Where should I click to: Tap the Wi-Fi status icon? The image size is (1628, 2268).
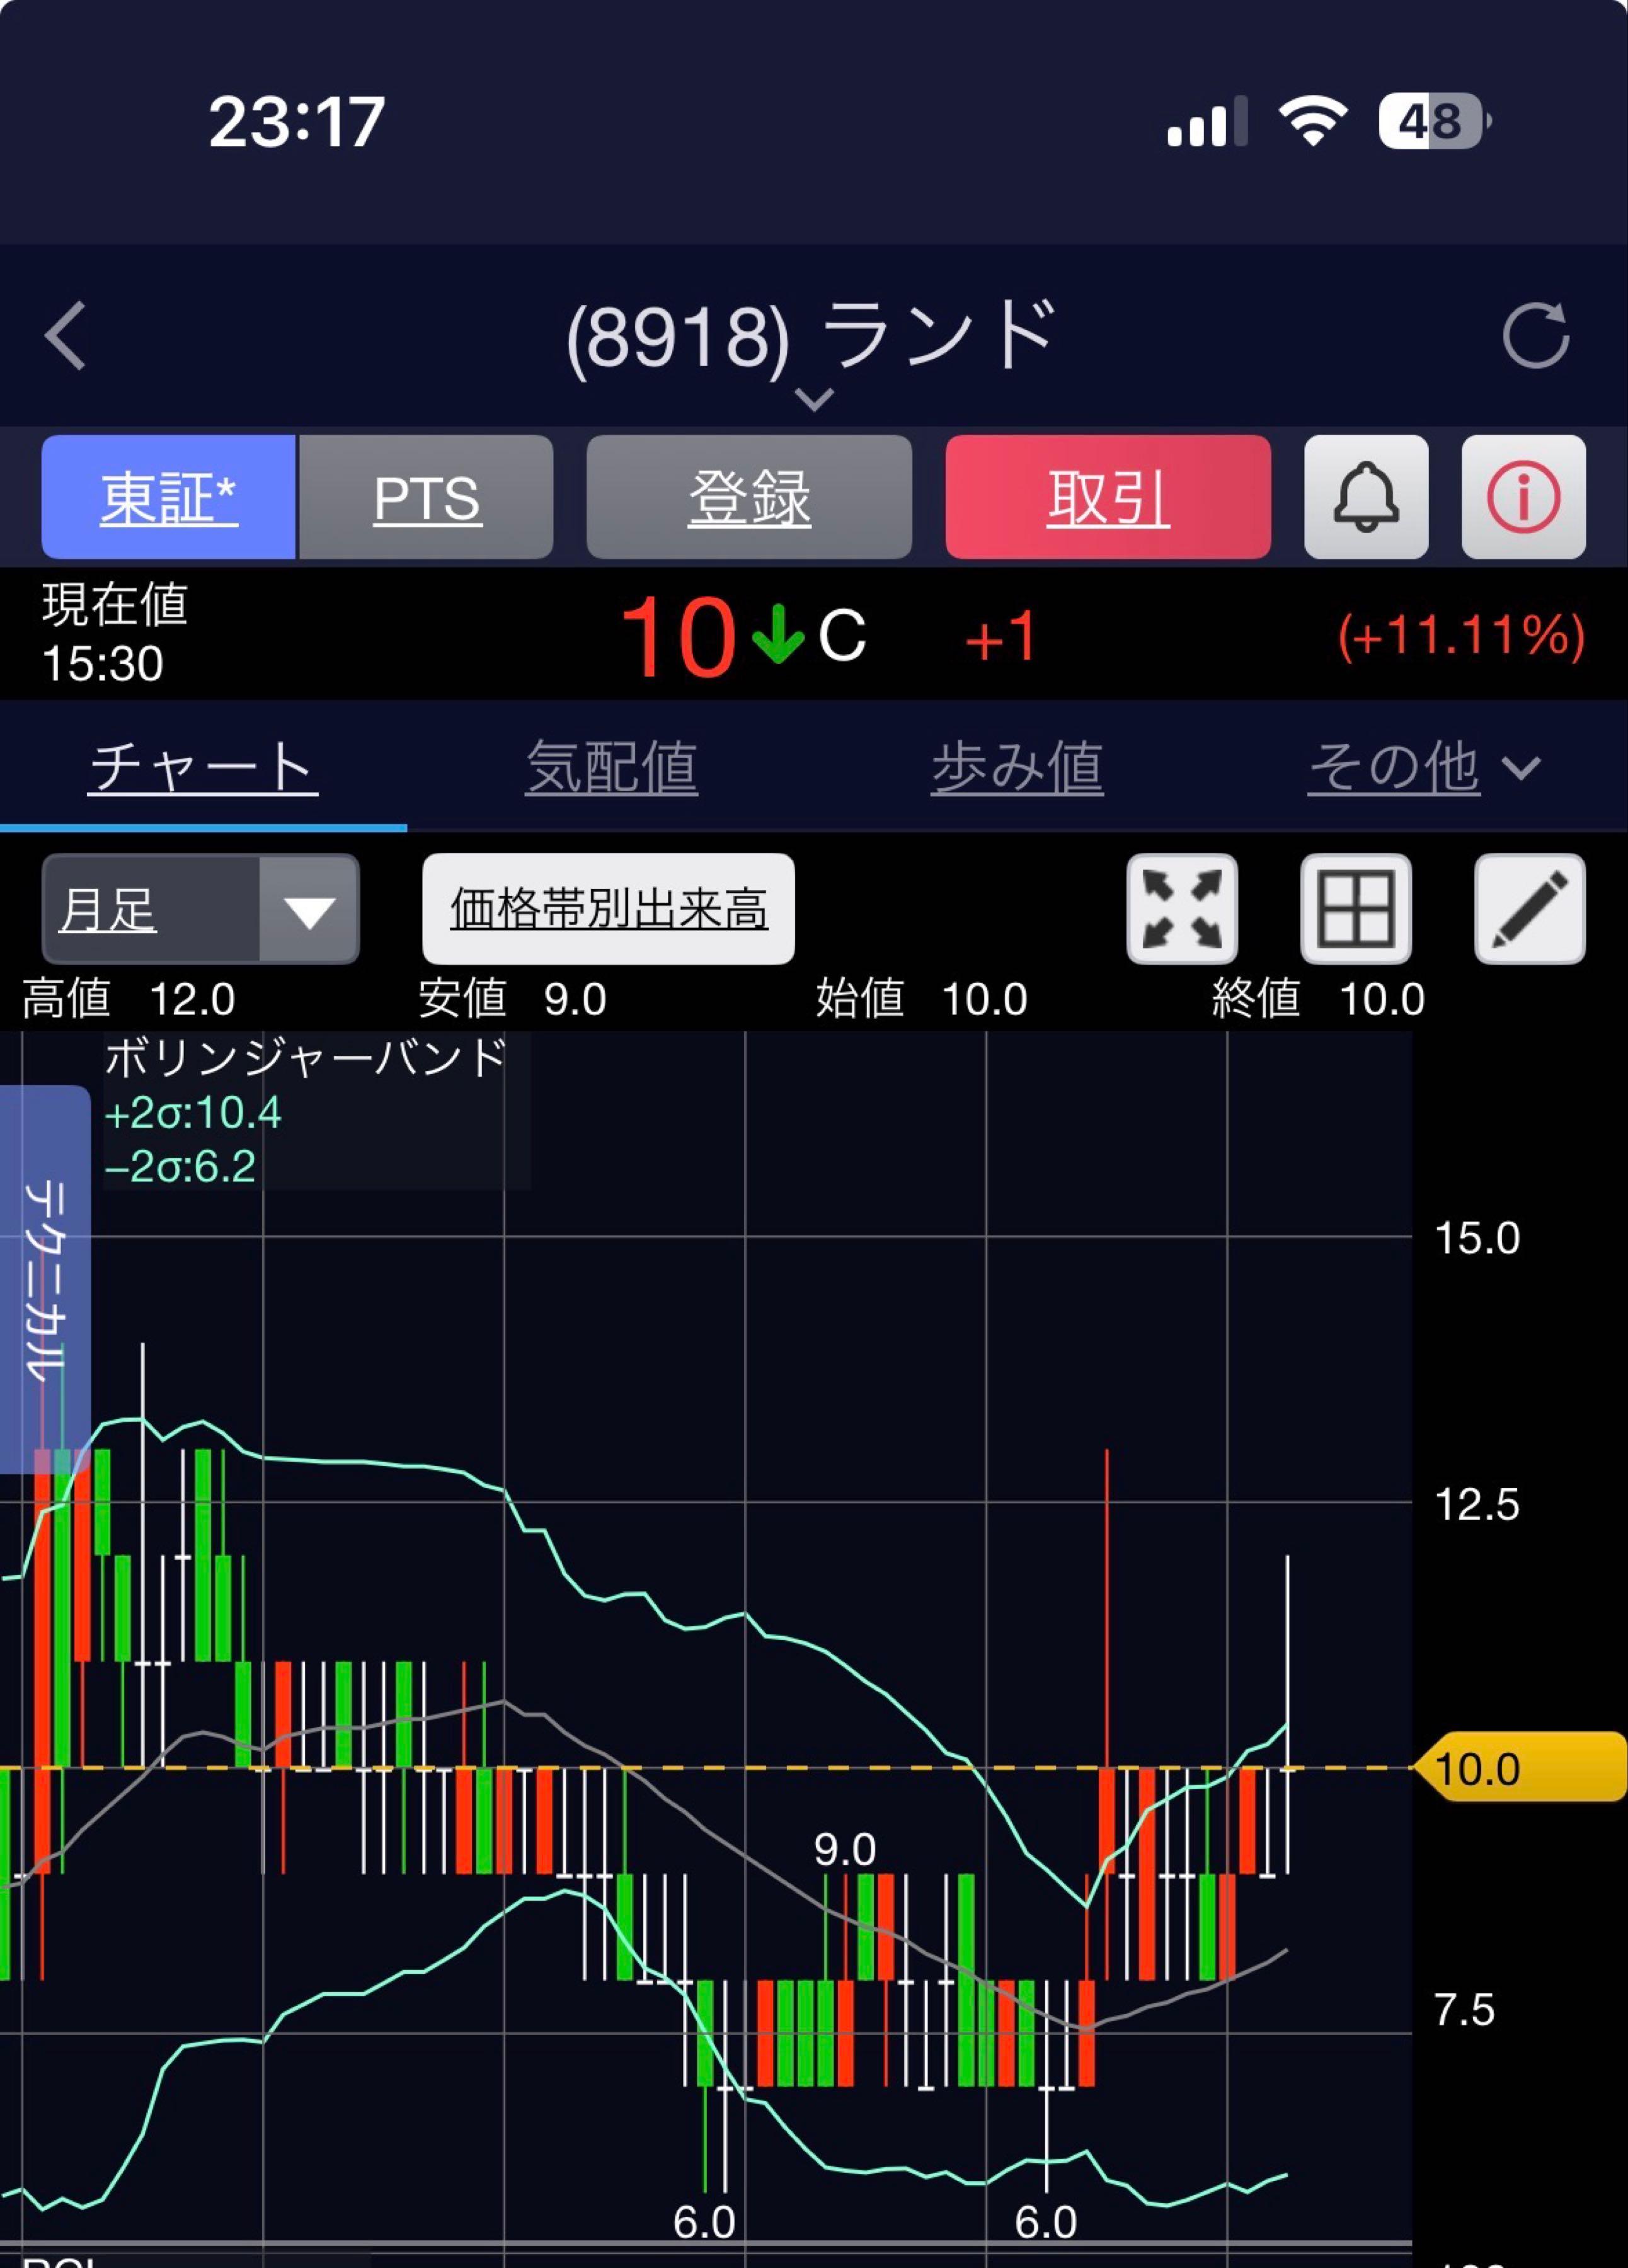tap(1313, 122)
